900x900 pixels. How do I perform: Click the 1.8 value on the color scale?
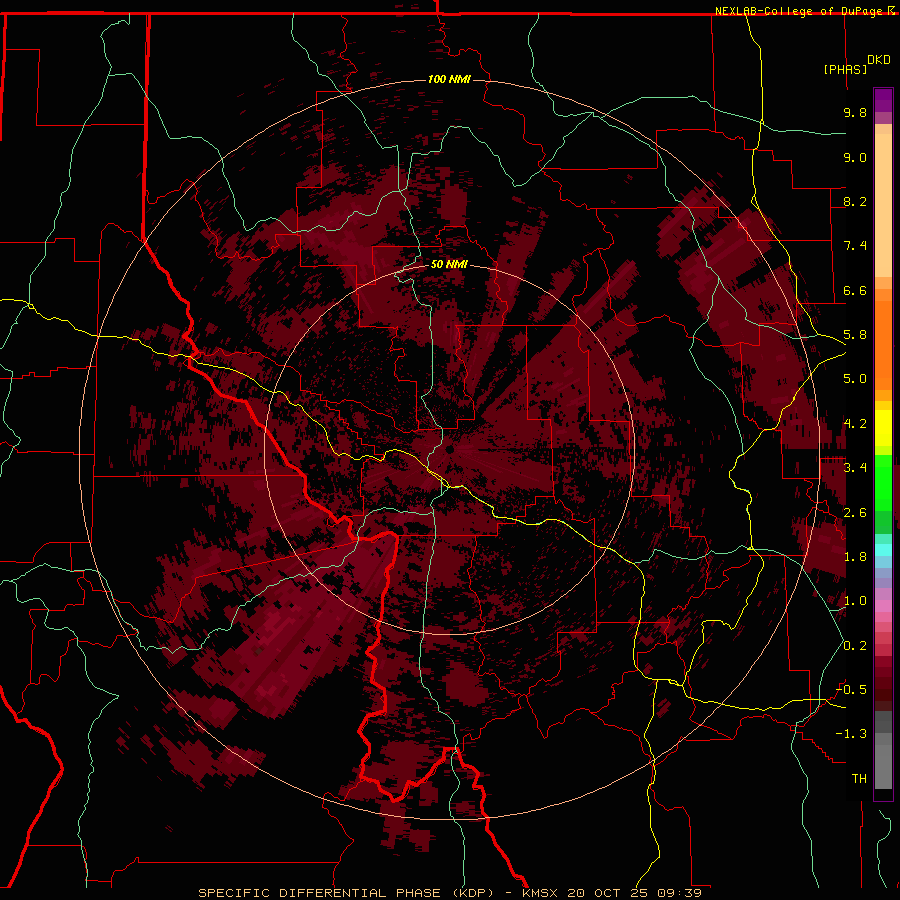click(855, 557)
